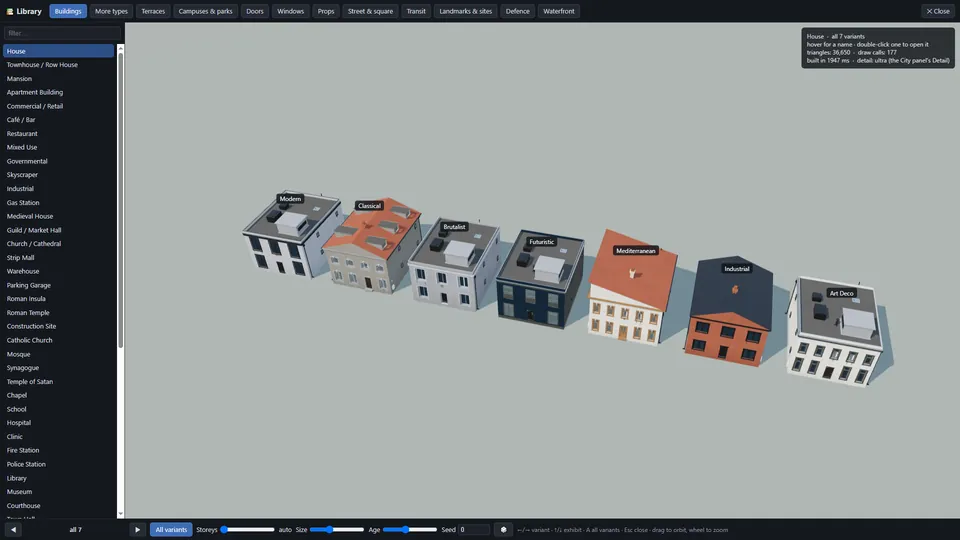Select Mixed Use in the list

pos(59,148)
